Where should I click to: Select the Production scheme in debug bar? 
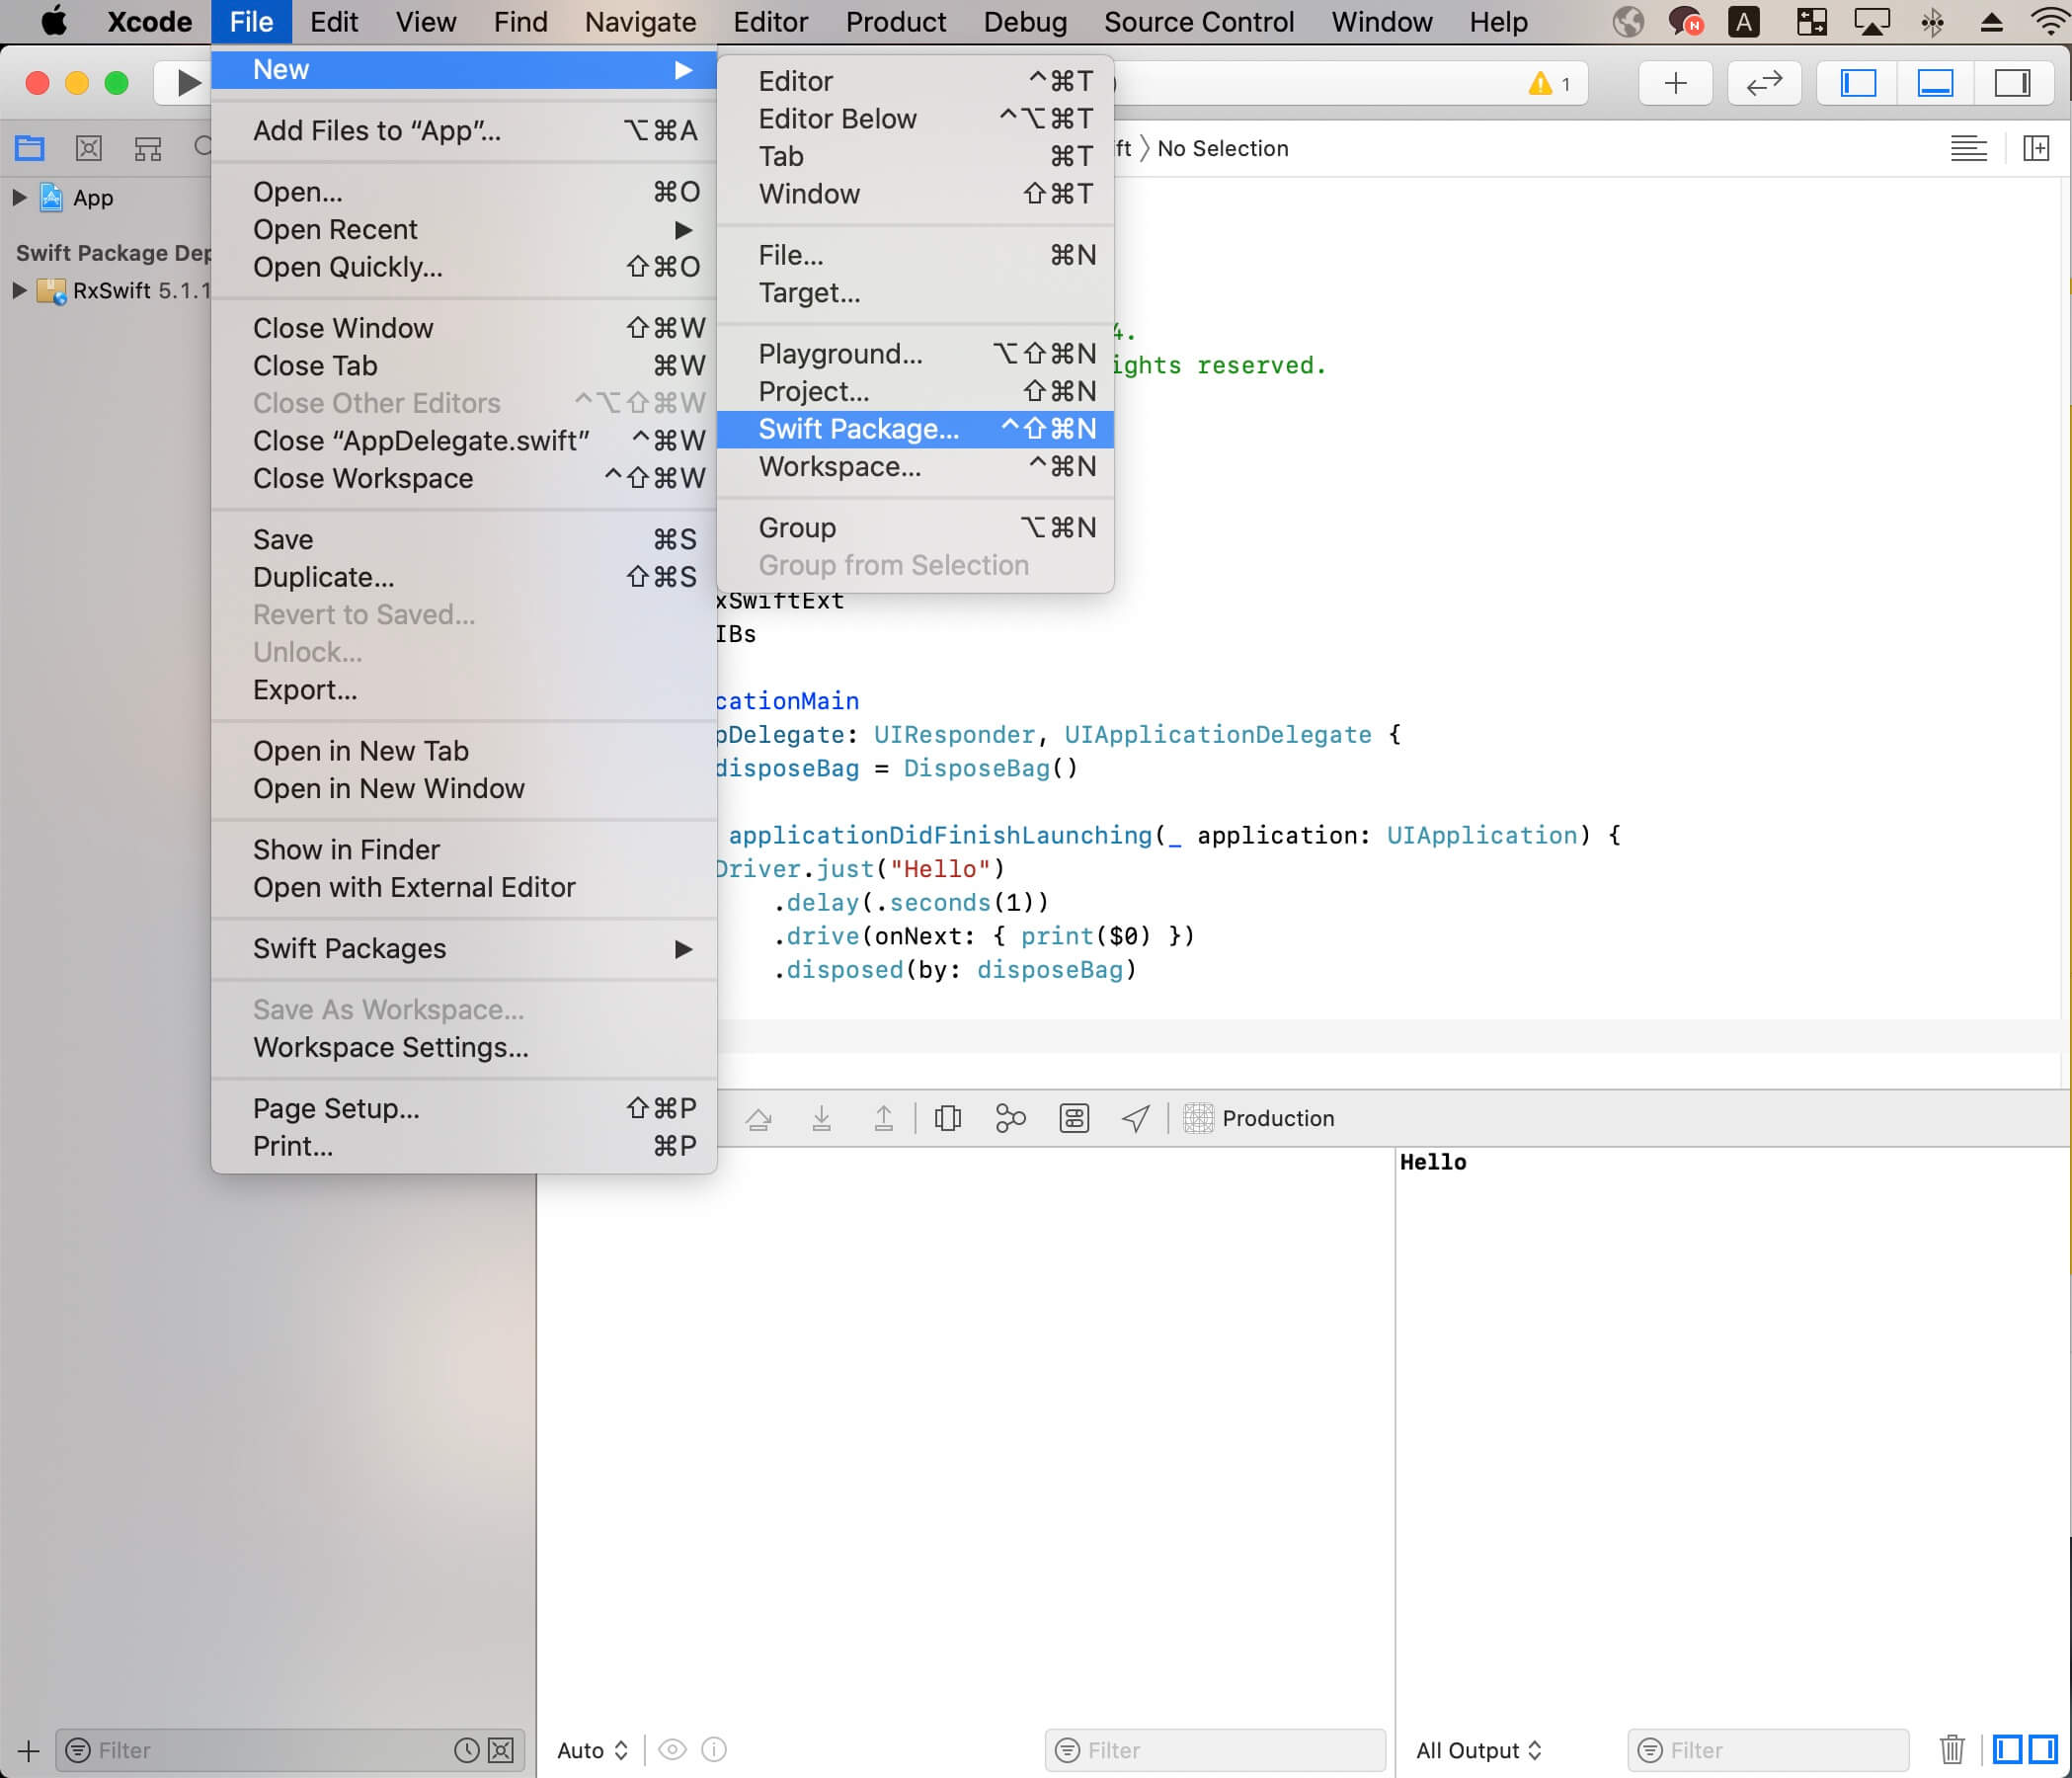1259,1118
